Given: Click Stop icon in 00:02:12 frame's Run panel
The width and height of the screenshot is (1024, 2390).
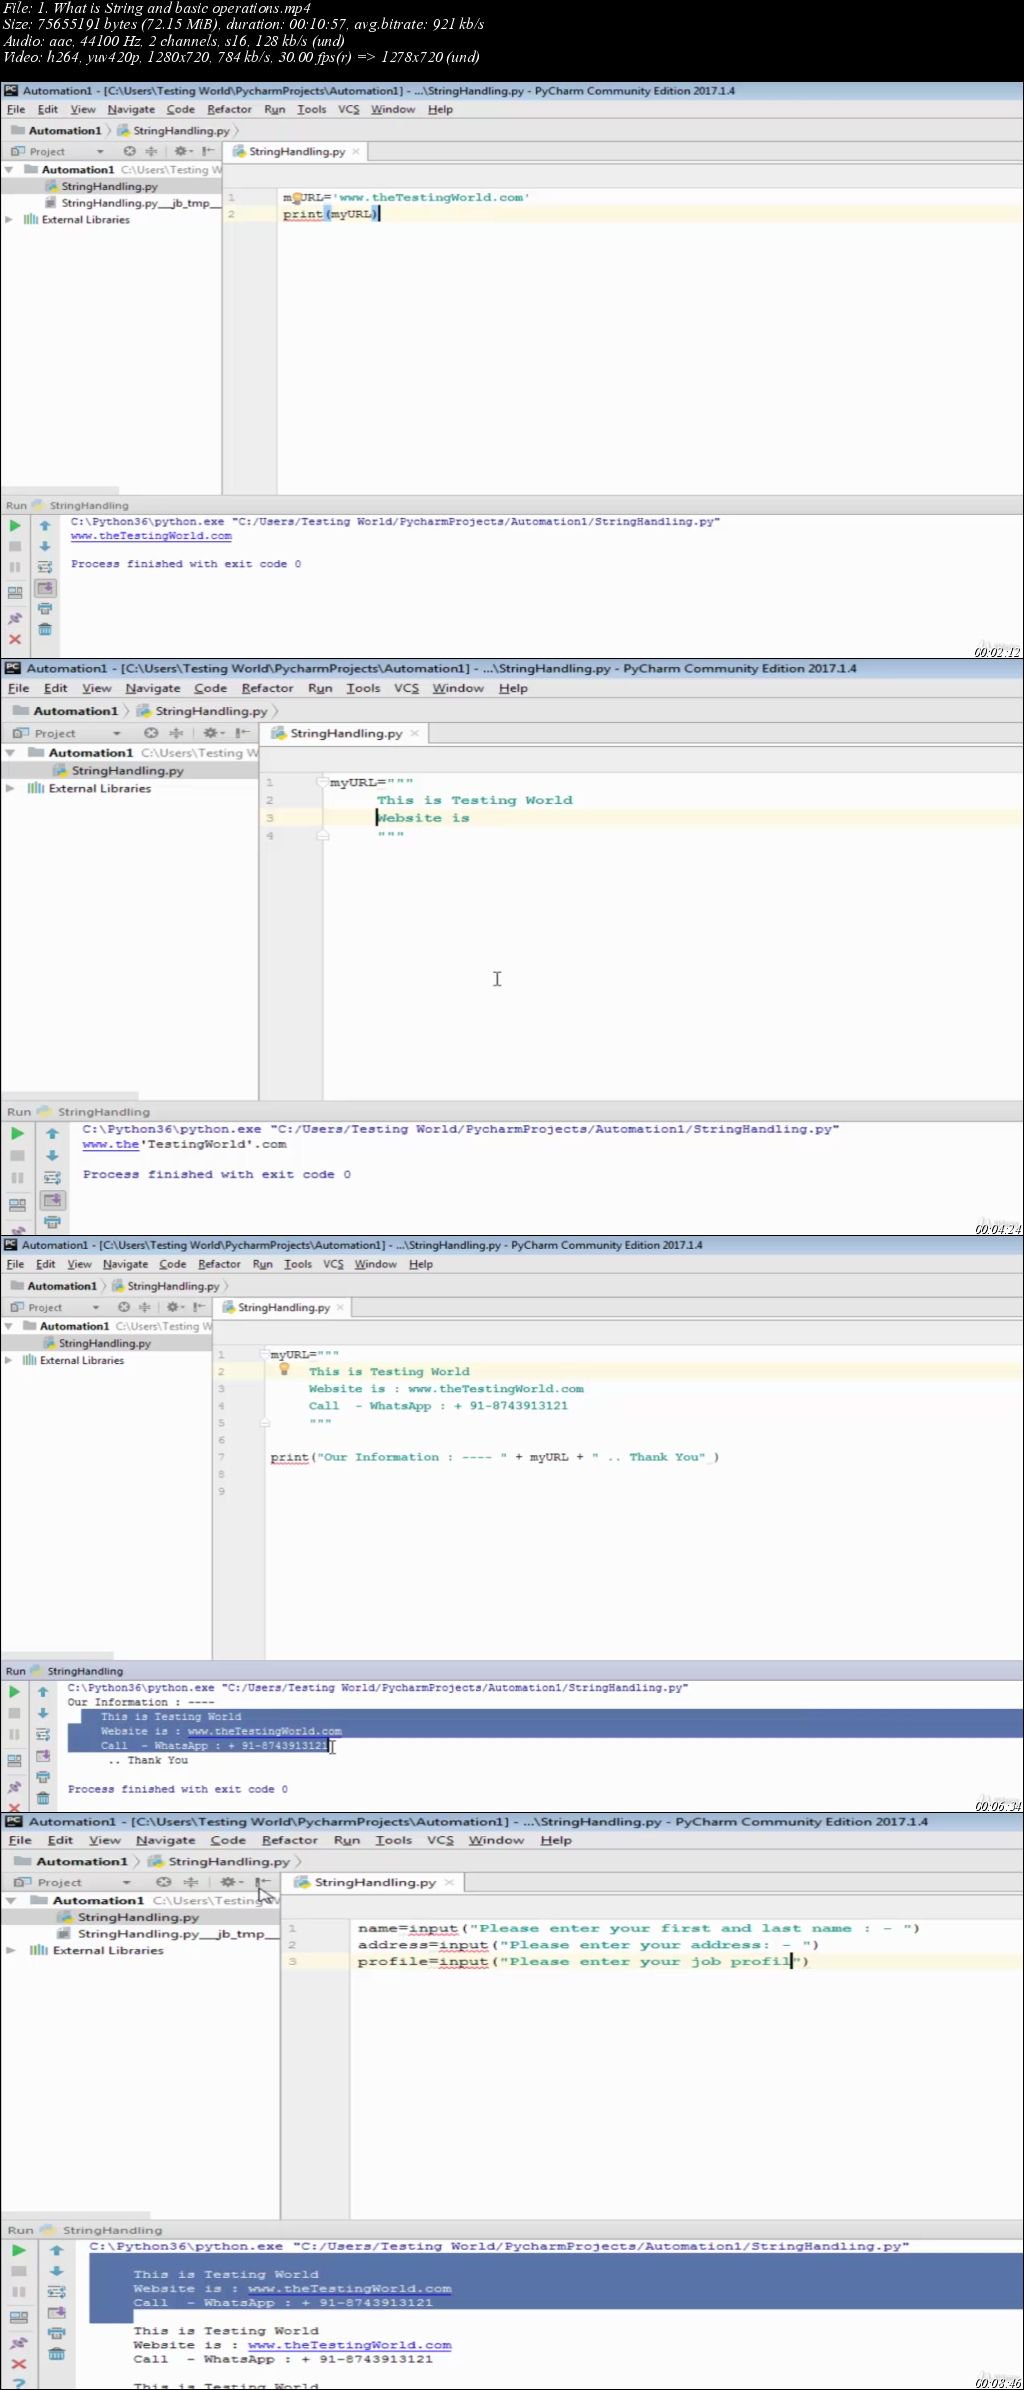Looking at the screenshot, I should tap(15, 546).
